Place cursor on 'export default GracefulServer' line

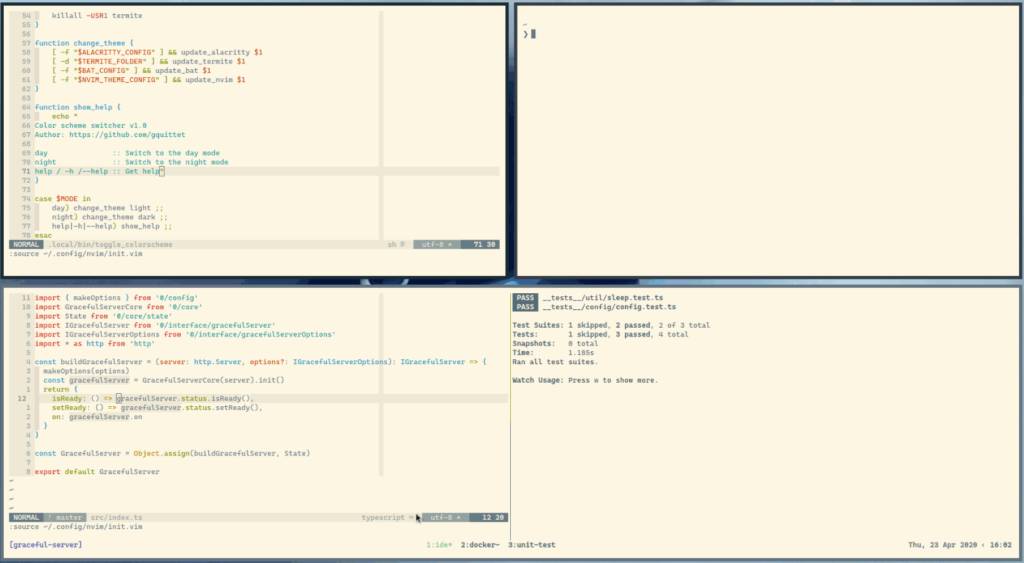(97, 471)
